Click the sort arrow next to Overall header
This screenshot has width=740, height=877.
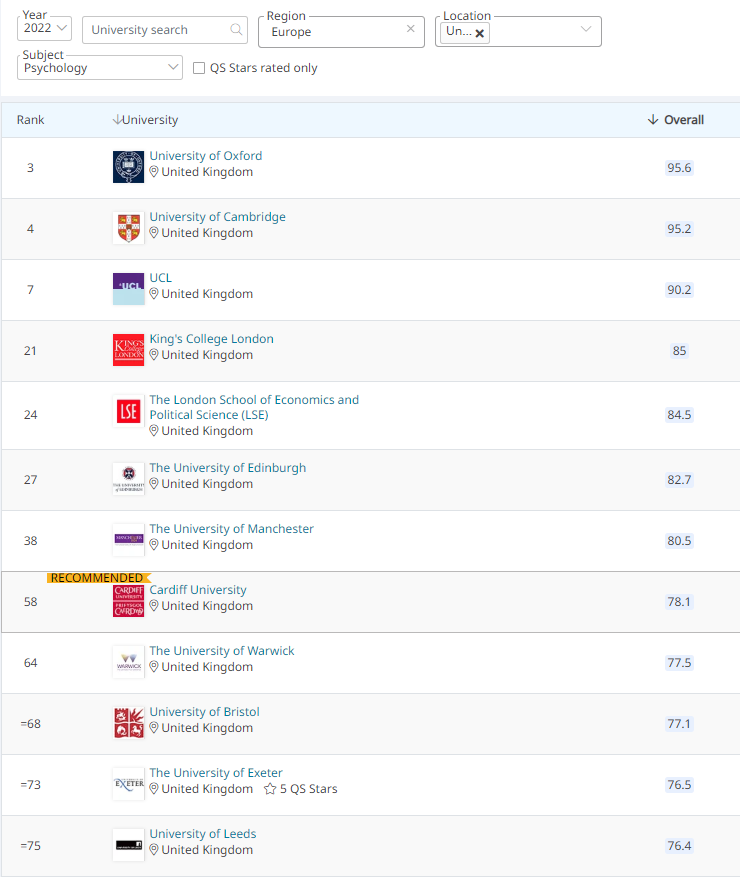coord(653,120)
